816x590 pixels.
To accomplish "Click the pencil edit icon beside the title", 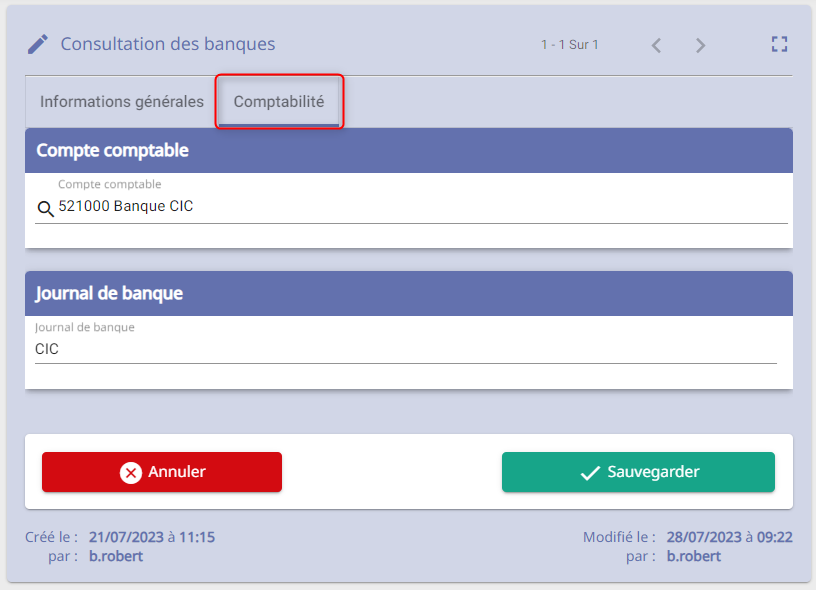I will [38, 44].
